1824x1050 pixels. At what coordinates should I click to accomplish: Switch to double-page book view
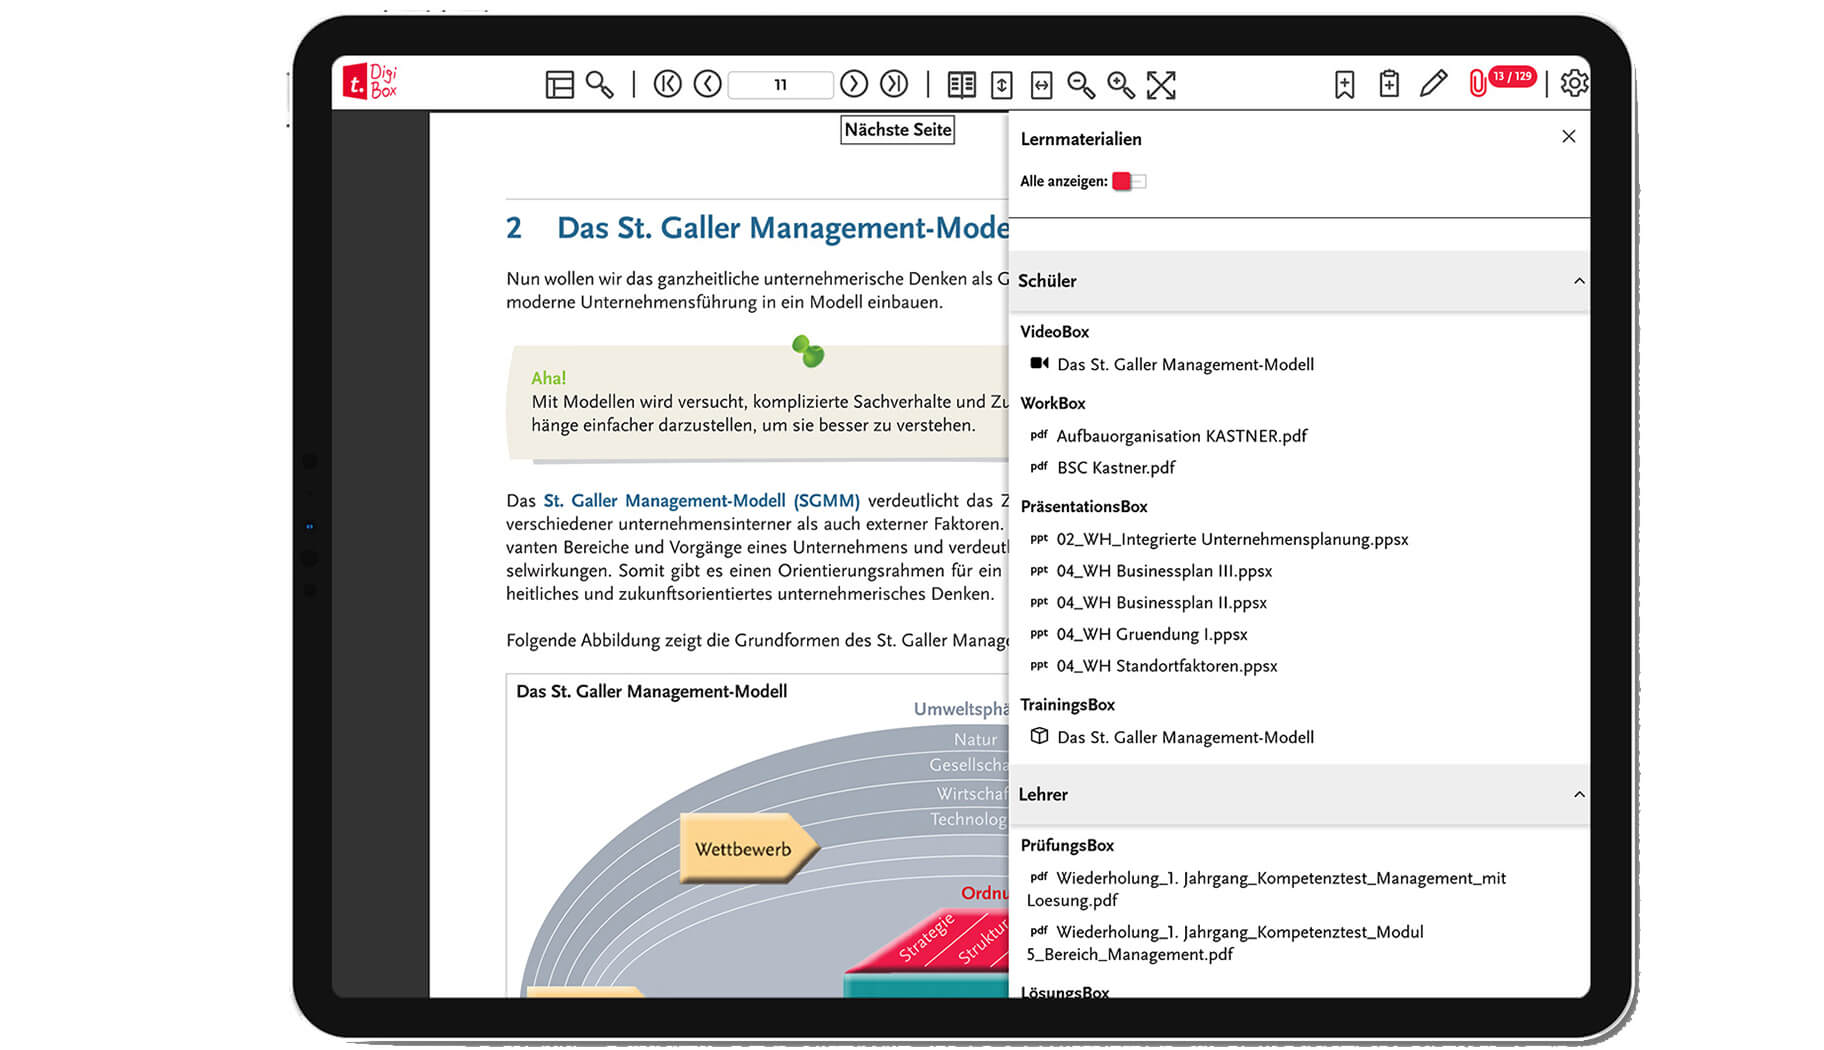pyautogui.click(x=961, y=85)
